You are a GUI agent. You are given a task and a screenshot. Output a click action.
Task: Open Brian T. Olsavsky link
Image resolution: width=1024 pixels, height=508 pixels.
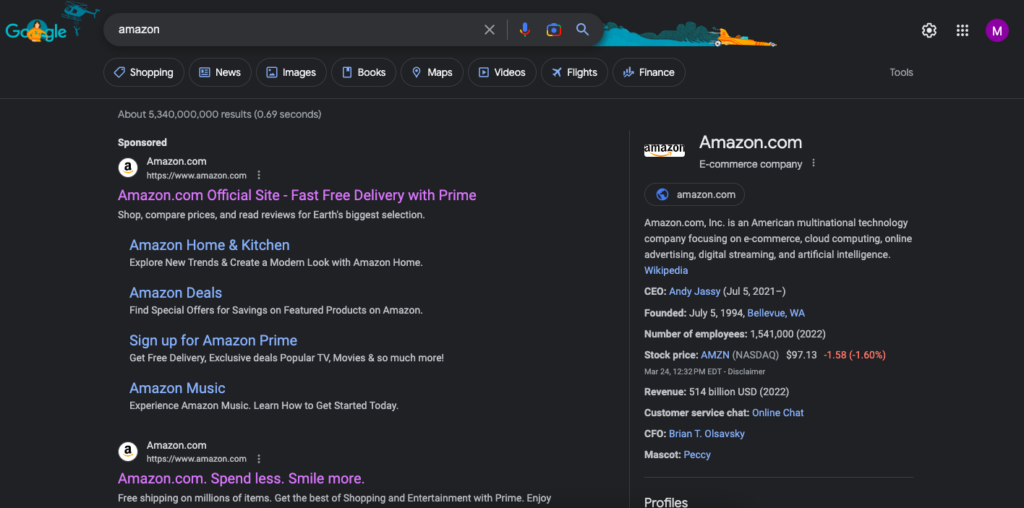pos(707,434)
